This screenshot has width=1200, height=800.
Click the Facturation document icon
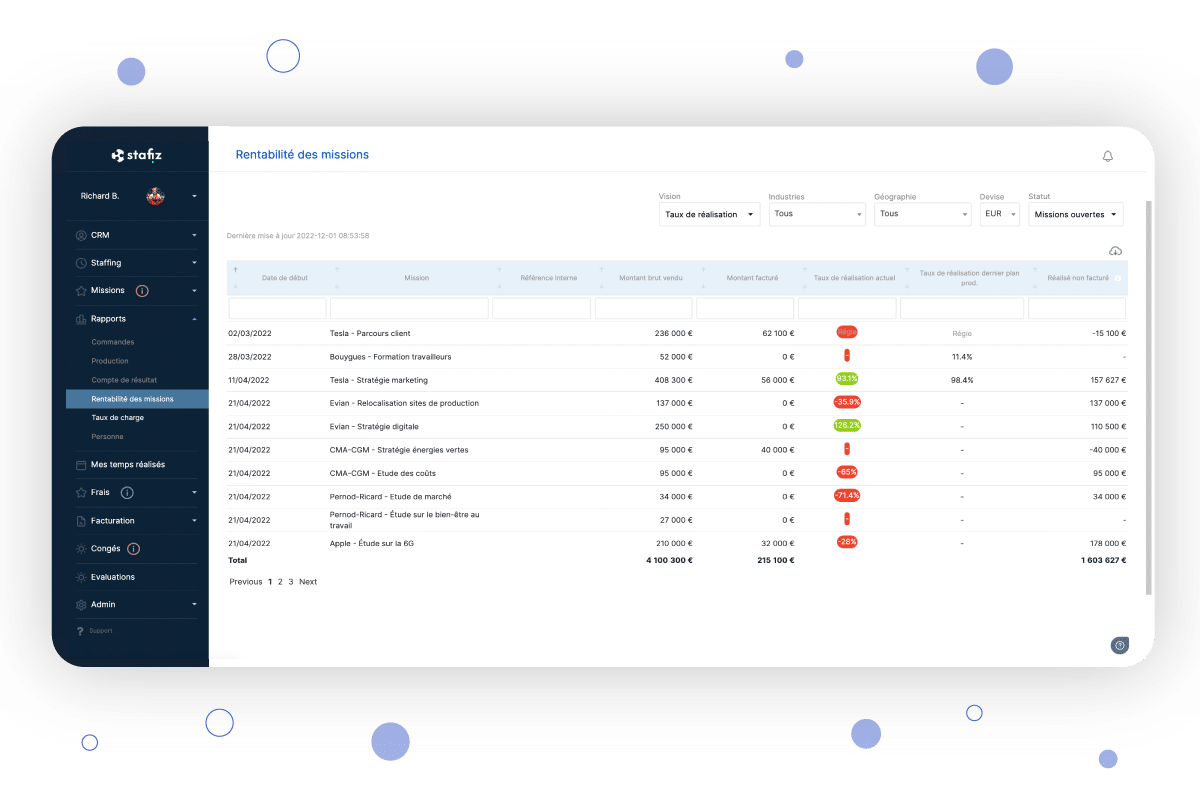click(x=81, y=521)
